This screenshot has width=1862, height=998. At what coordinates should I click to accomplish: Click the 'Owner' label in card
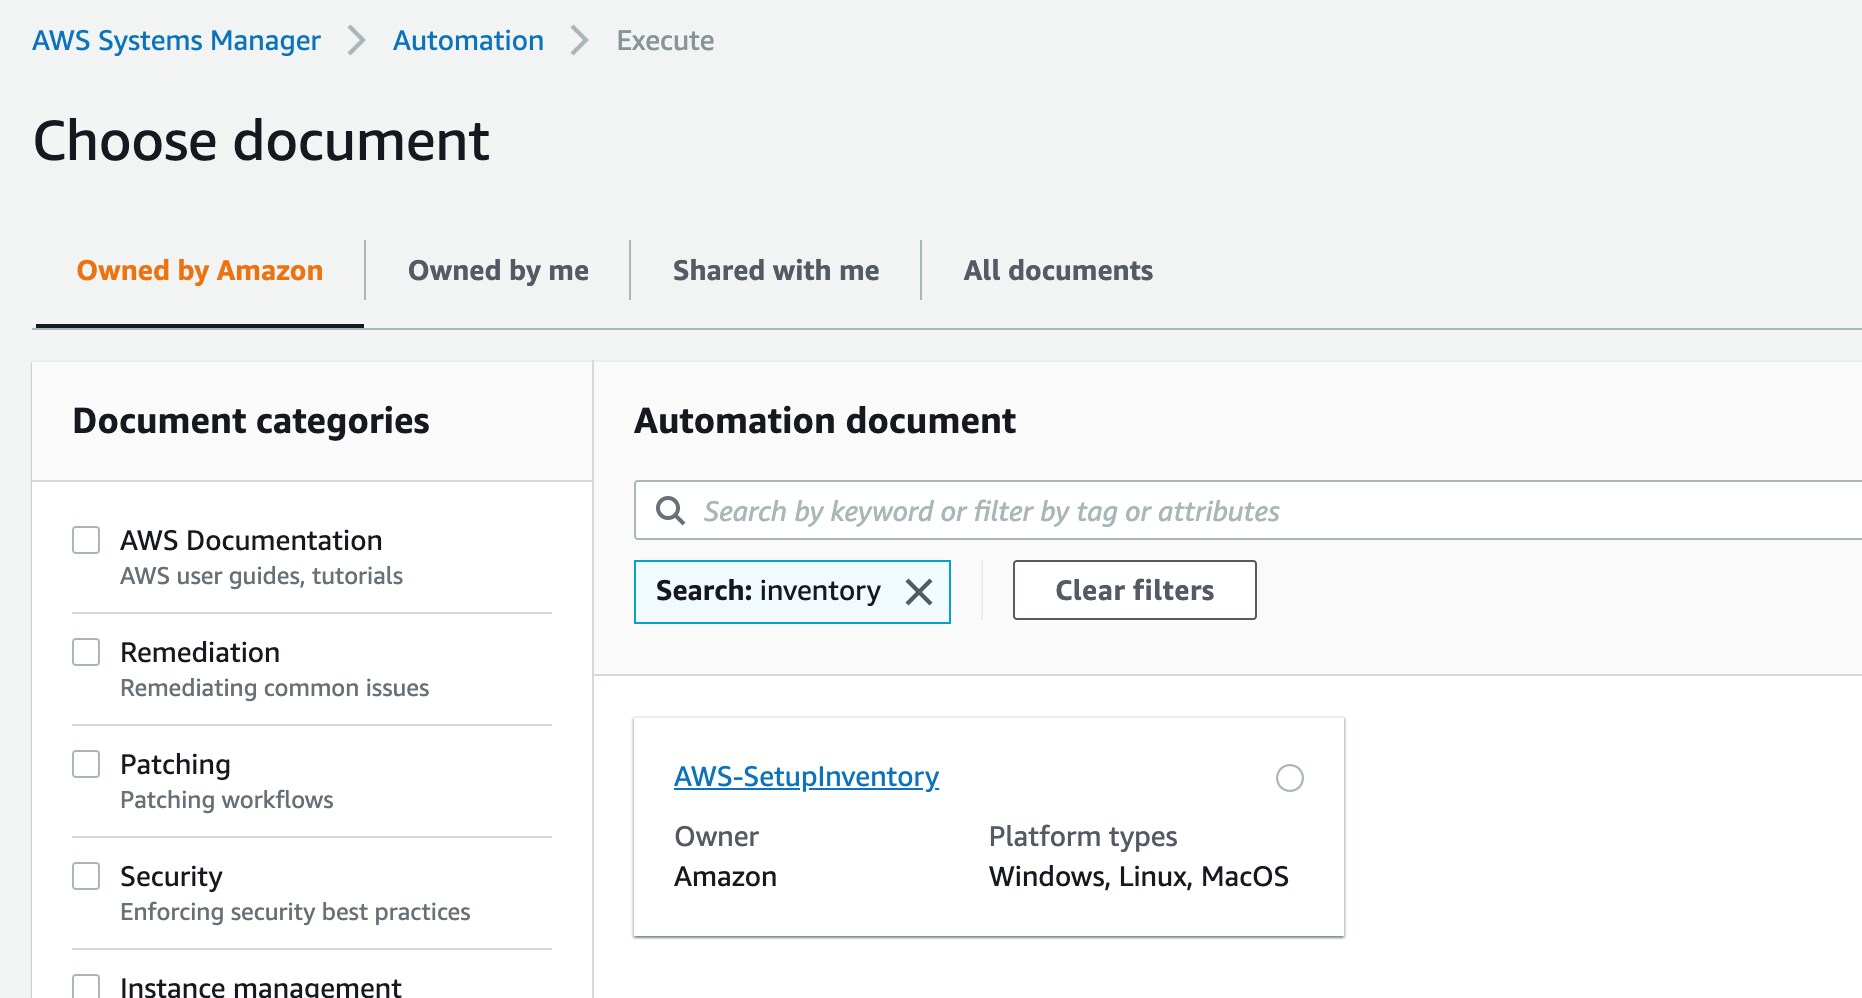click(716, 837)
